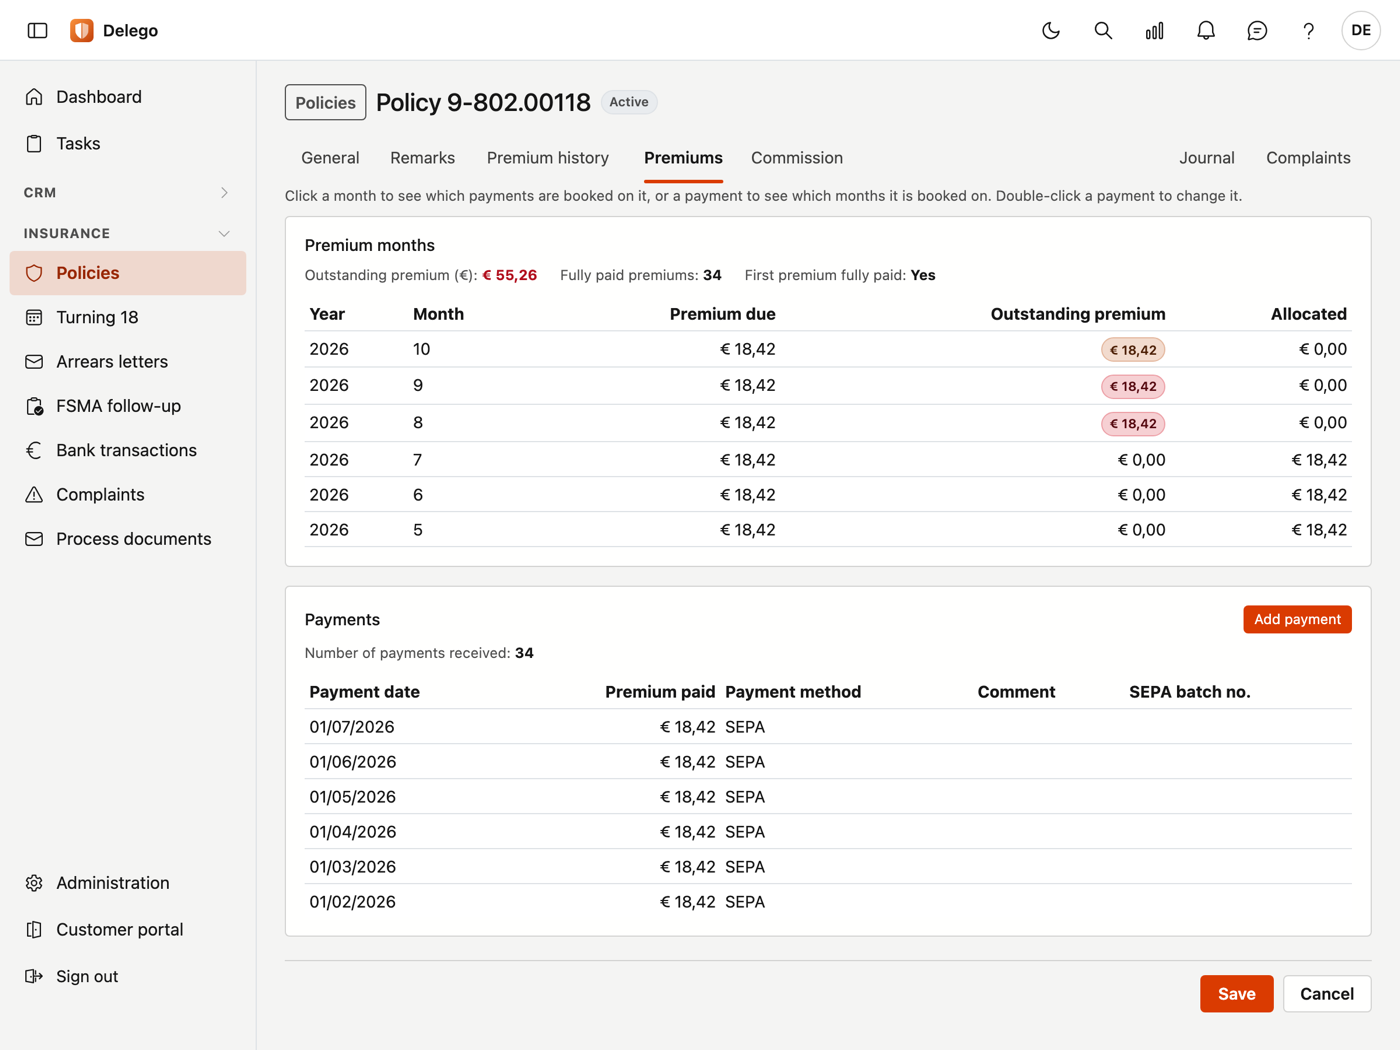The width and height of the screenshot is (1400, 1050).
Task: Open Complaints in the sidebar
Action: 128,494
